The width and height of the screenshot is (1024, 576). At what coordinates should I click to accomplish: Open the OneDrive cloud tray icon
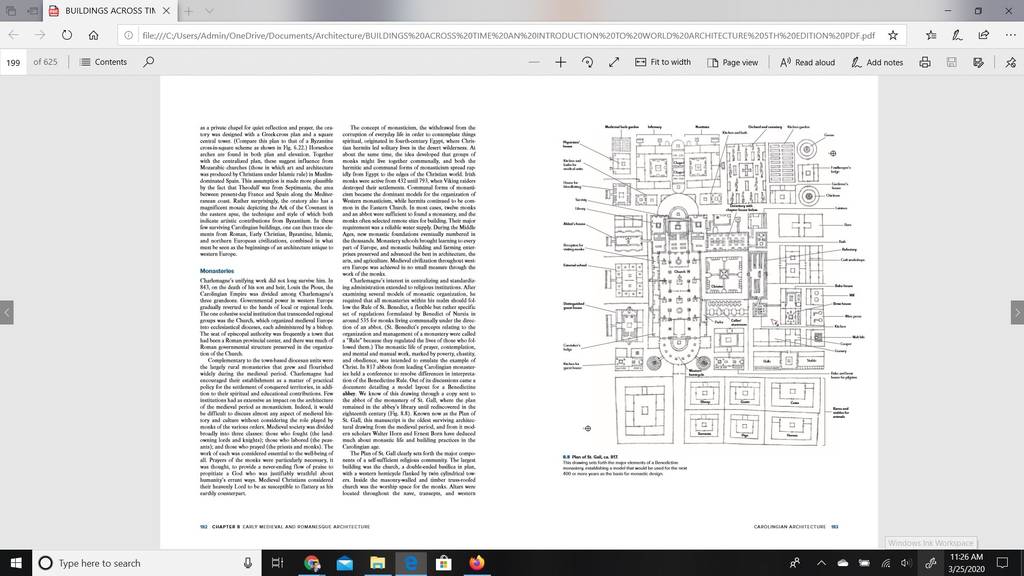[842, 563]
